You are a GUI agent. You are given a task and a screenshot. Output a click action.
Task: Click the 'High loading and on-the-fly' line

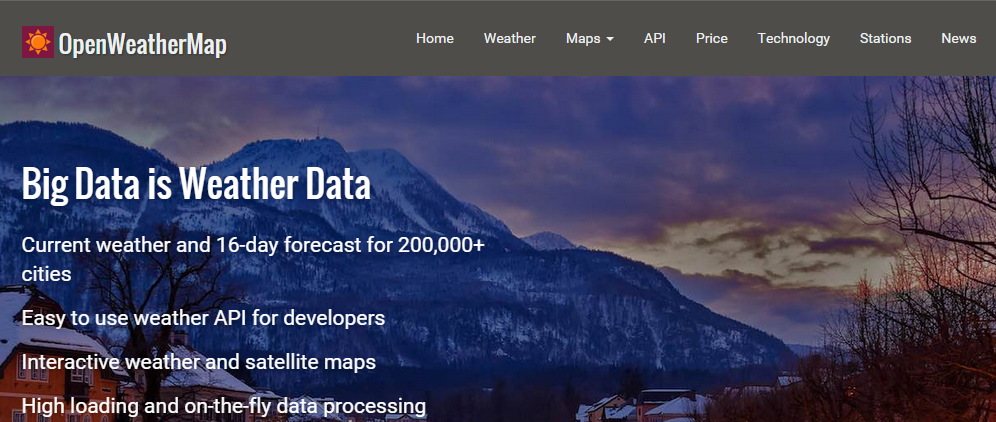coord(224,406)
